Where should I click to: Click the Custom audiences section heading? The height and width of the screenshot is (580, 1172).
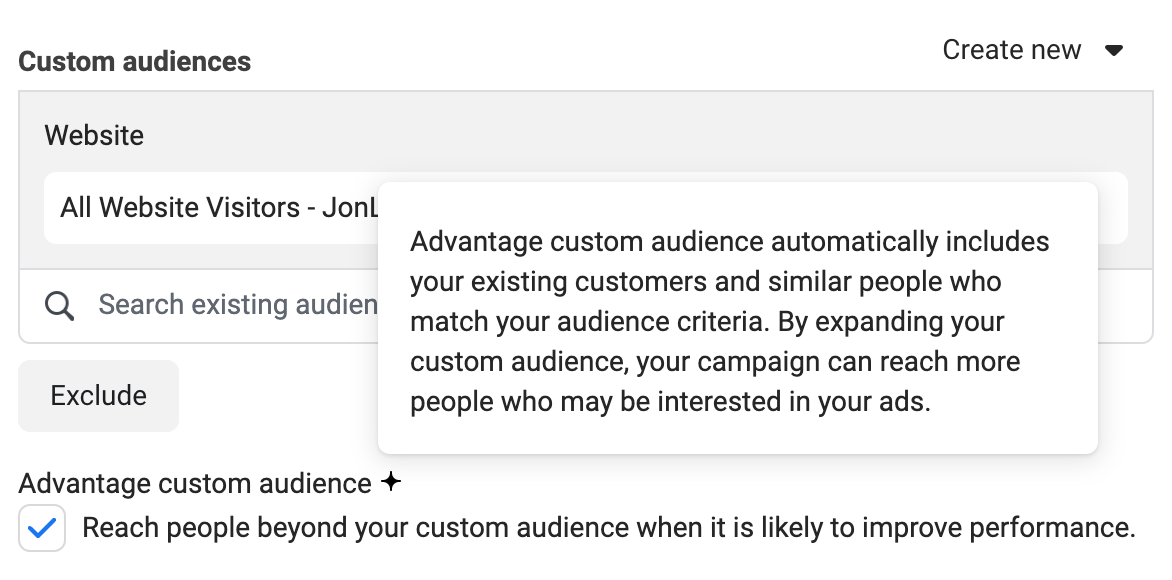135,61
